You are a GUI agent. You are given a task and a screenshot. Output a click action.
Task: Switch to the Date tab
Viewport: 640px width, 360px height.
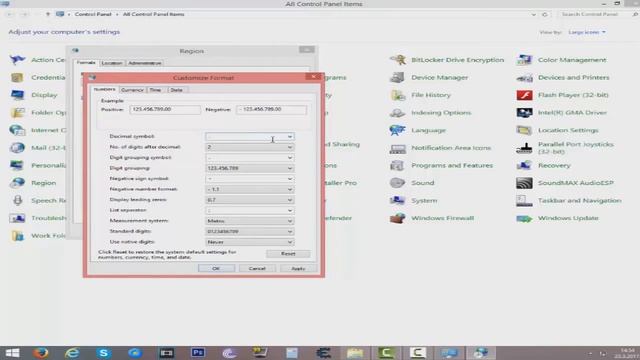pos(176,90)
